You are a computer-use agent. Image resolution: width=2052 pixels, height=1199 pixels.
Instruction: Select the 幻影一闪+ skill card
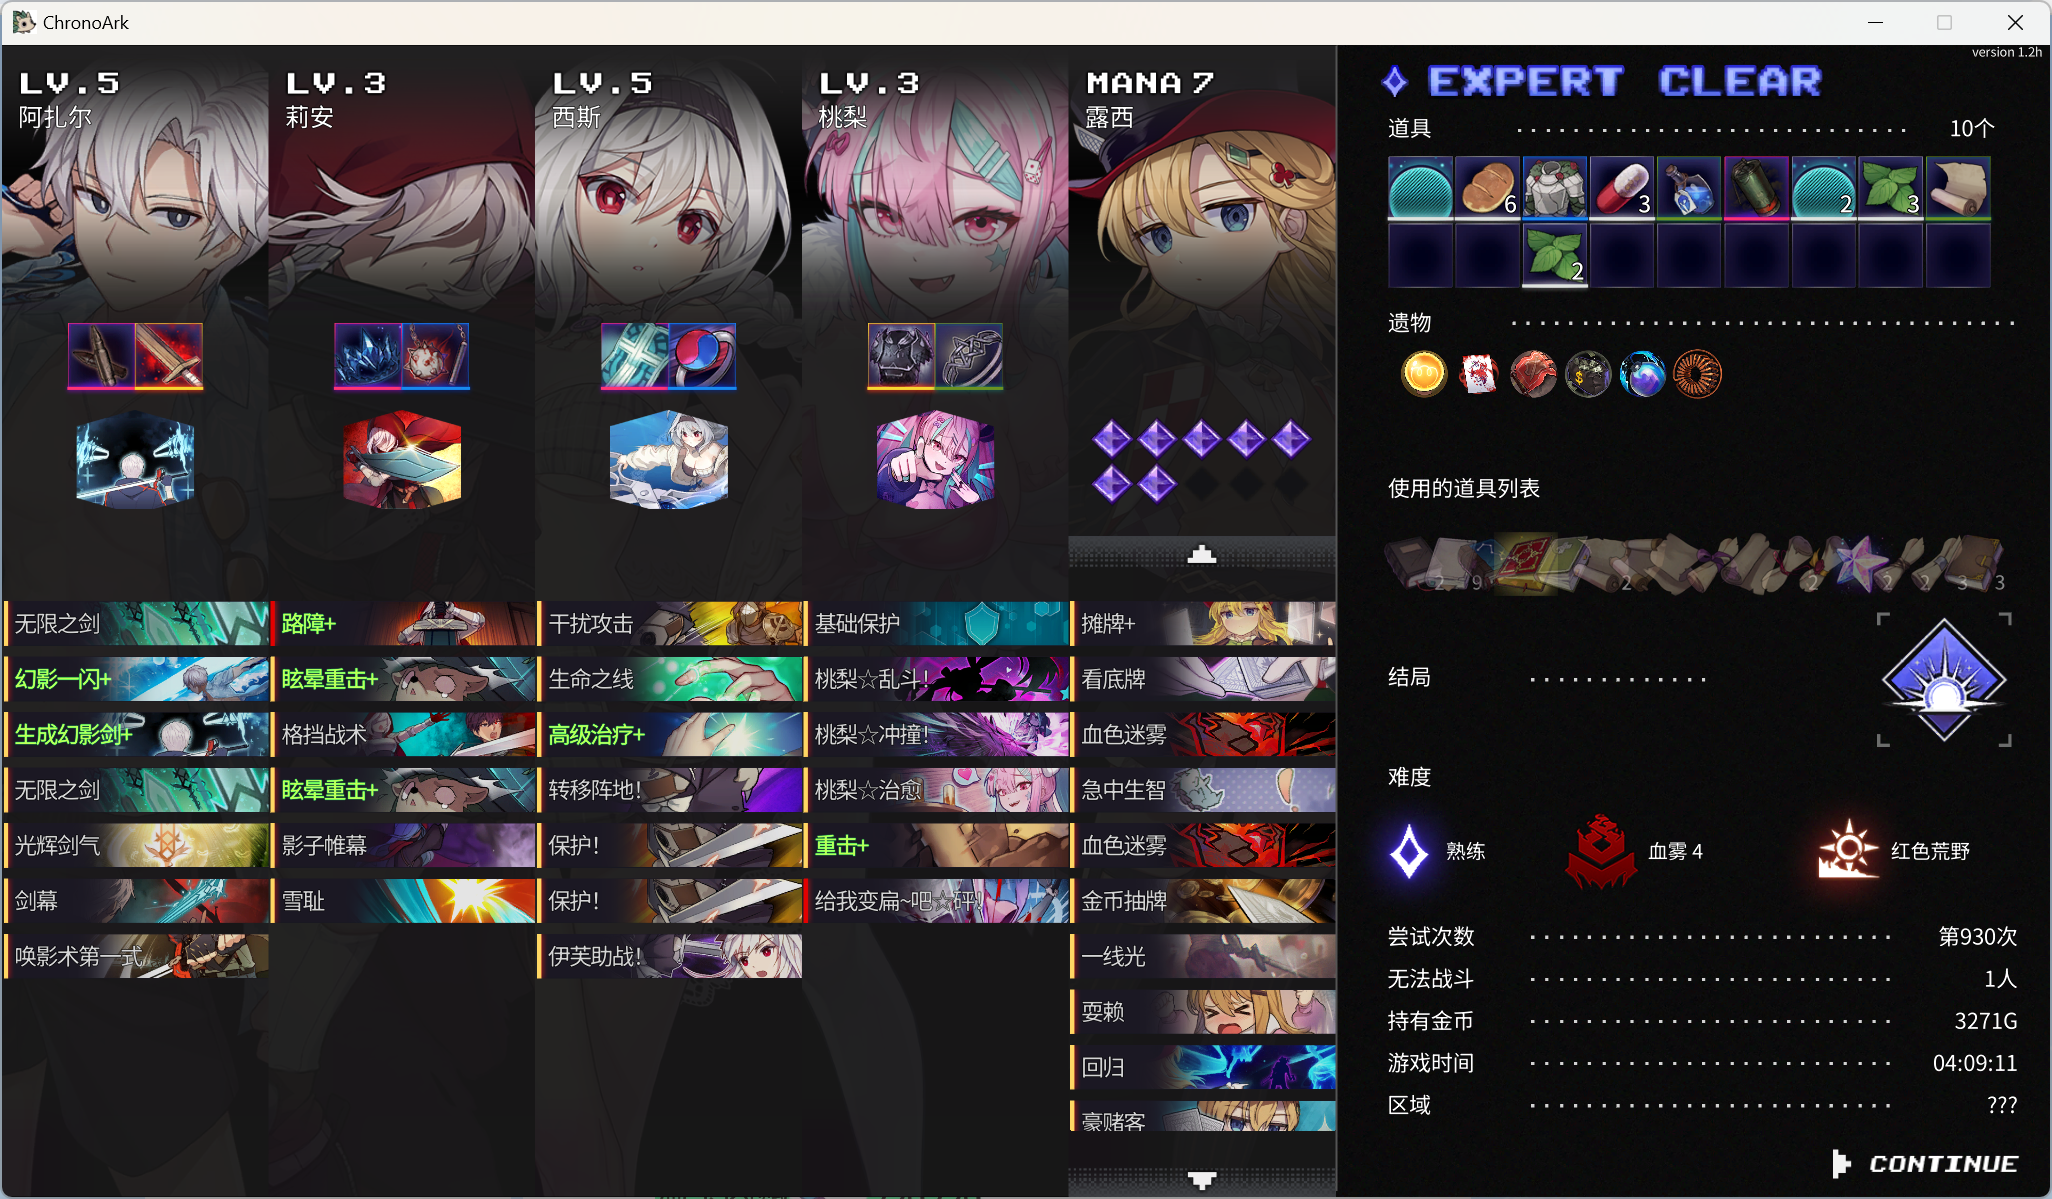point(137,679)
